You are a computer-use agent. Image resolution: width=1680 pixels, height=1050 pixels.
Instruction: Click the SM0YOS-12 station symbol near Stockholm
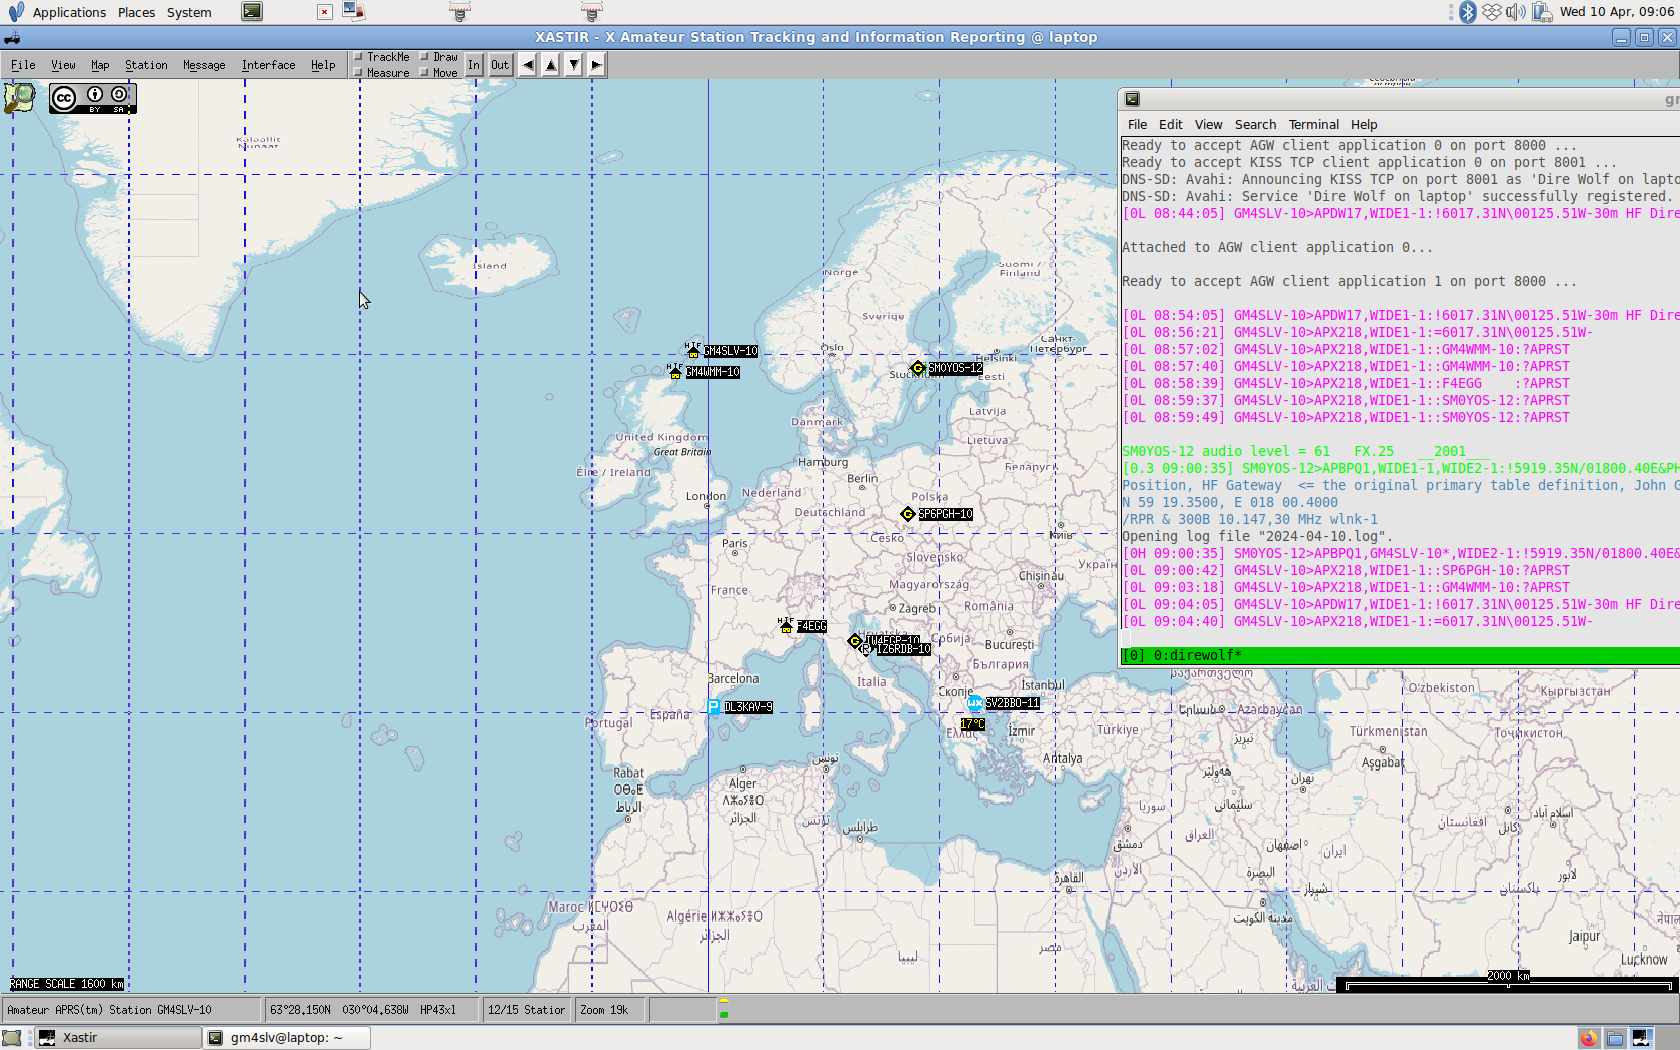(919, 368)
